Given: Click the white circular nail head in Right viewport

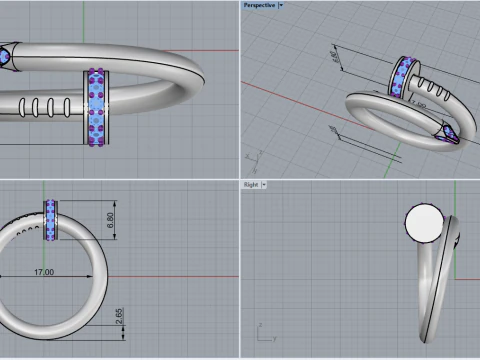Looking at the screenshot, I should 424,223.
